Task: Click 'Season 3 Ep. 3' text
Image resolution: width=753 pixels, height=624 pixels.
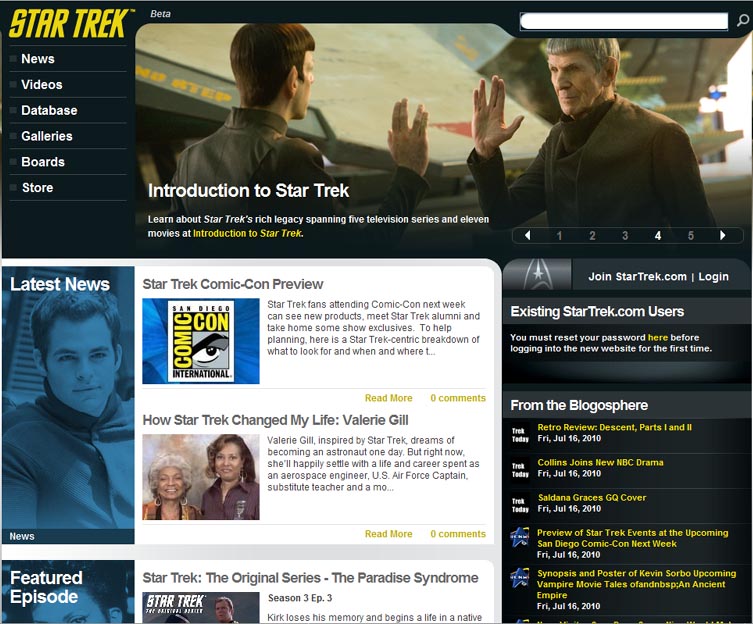Action: coord(300,598)
